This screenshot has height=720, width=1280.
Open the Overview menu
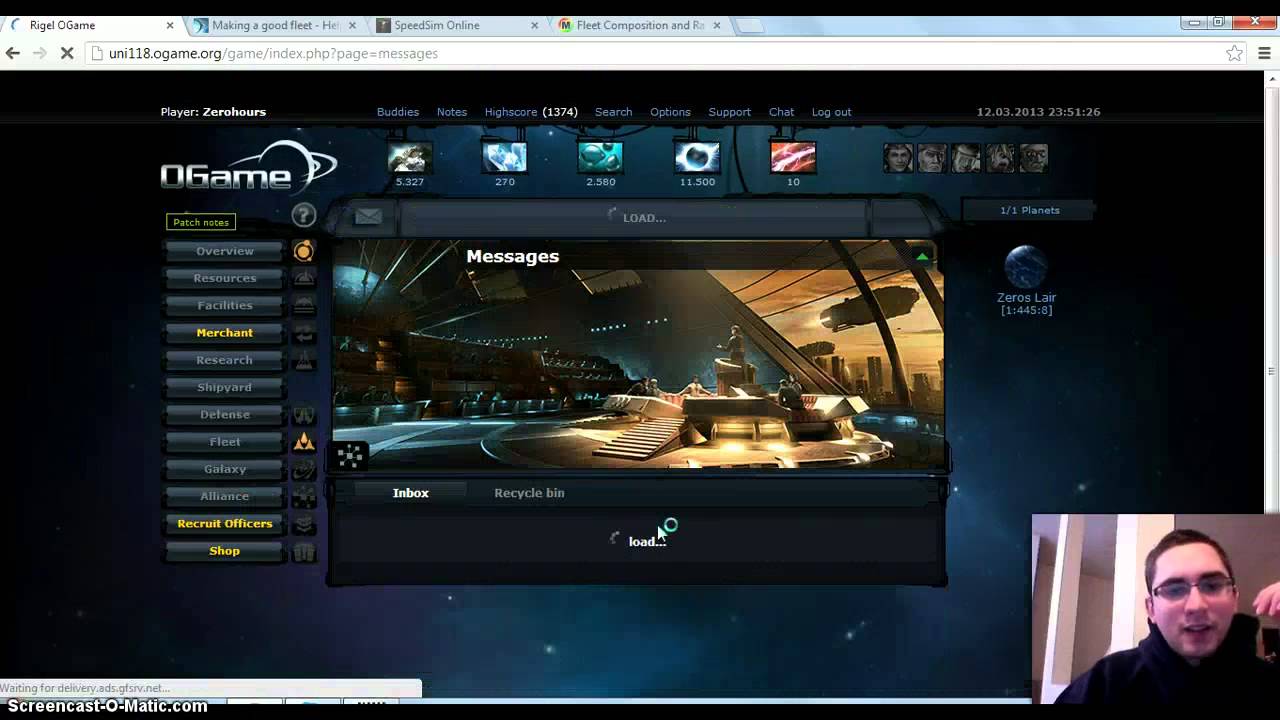tap(225, 251)
